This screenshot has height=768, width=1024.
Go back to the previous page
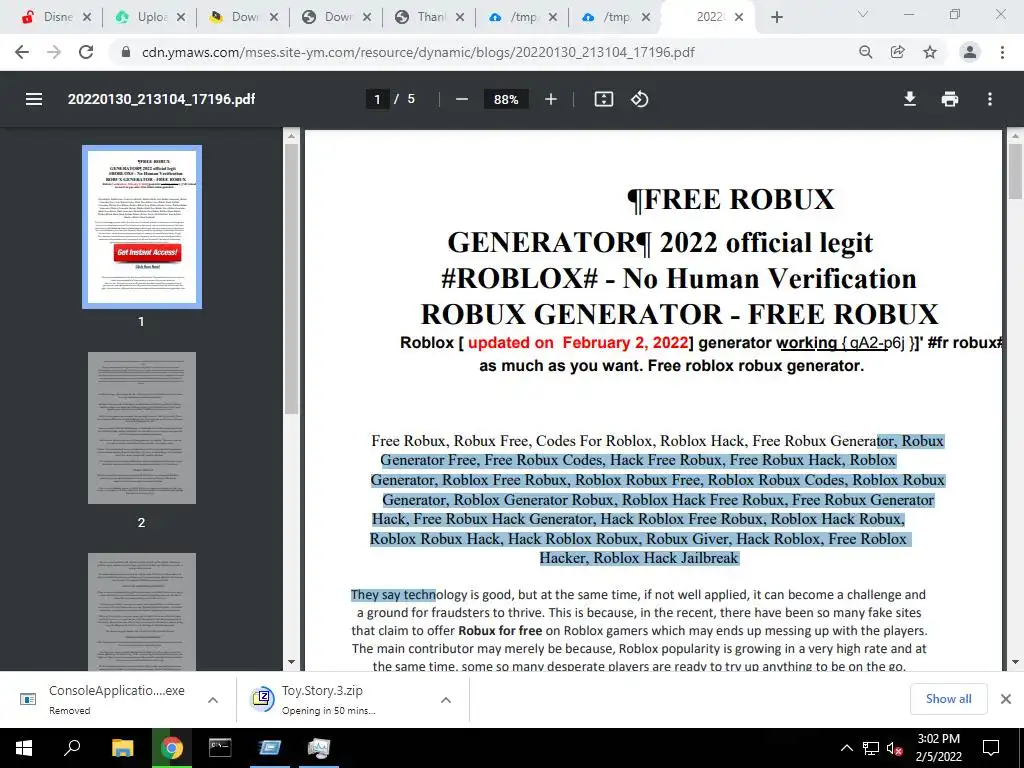(x=22, y=52)
